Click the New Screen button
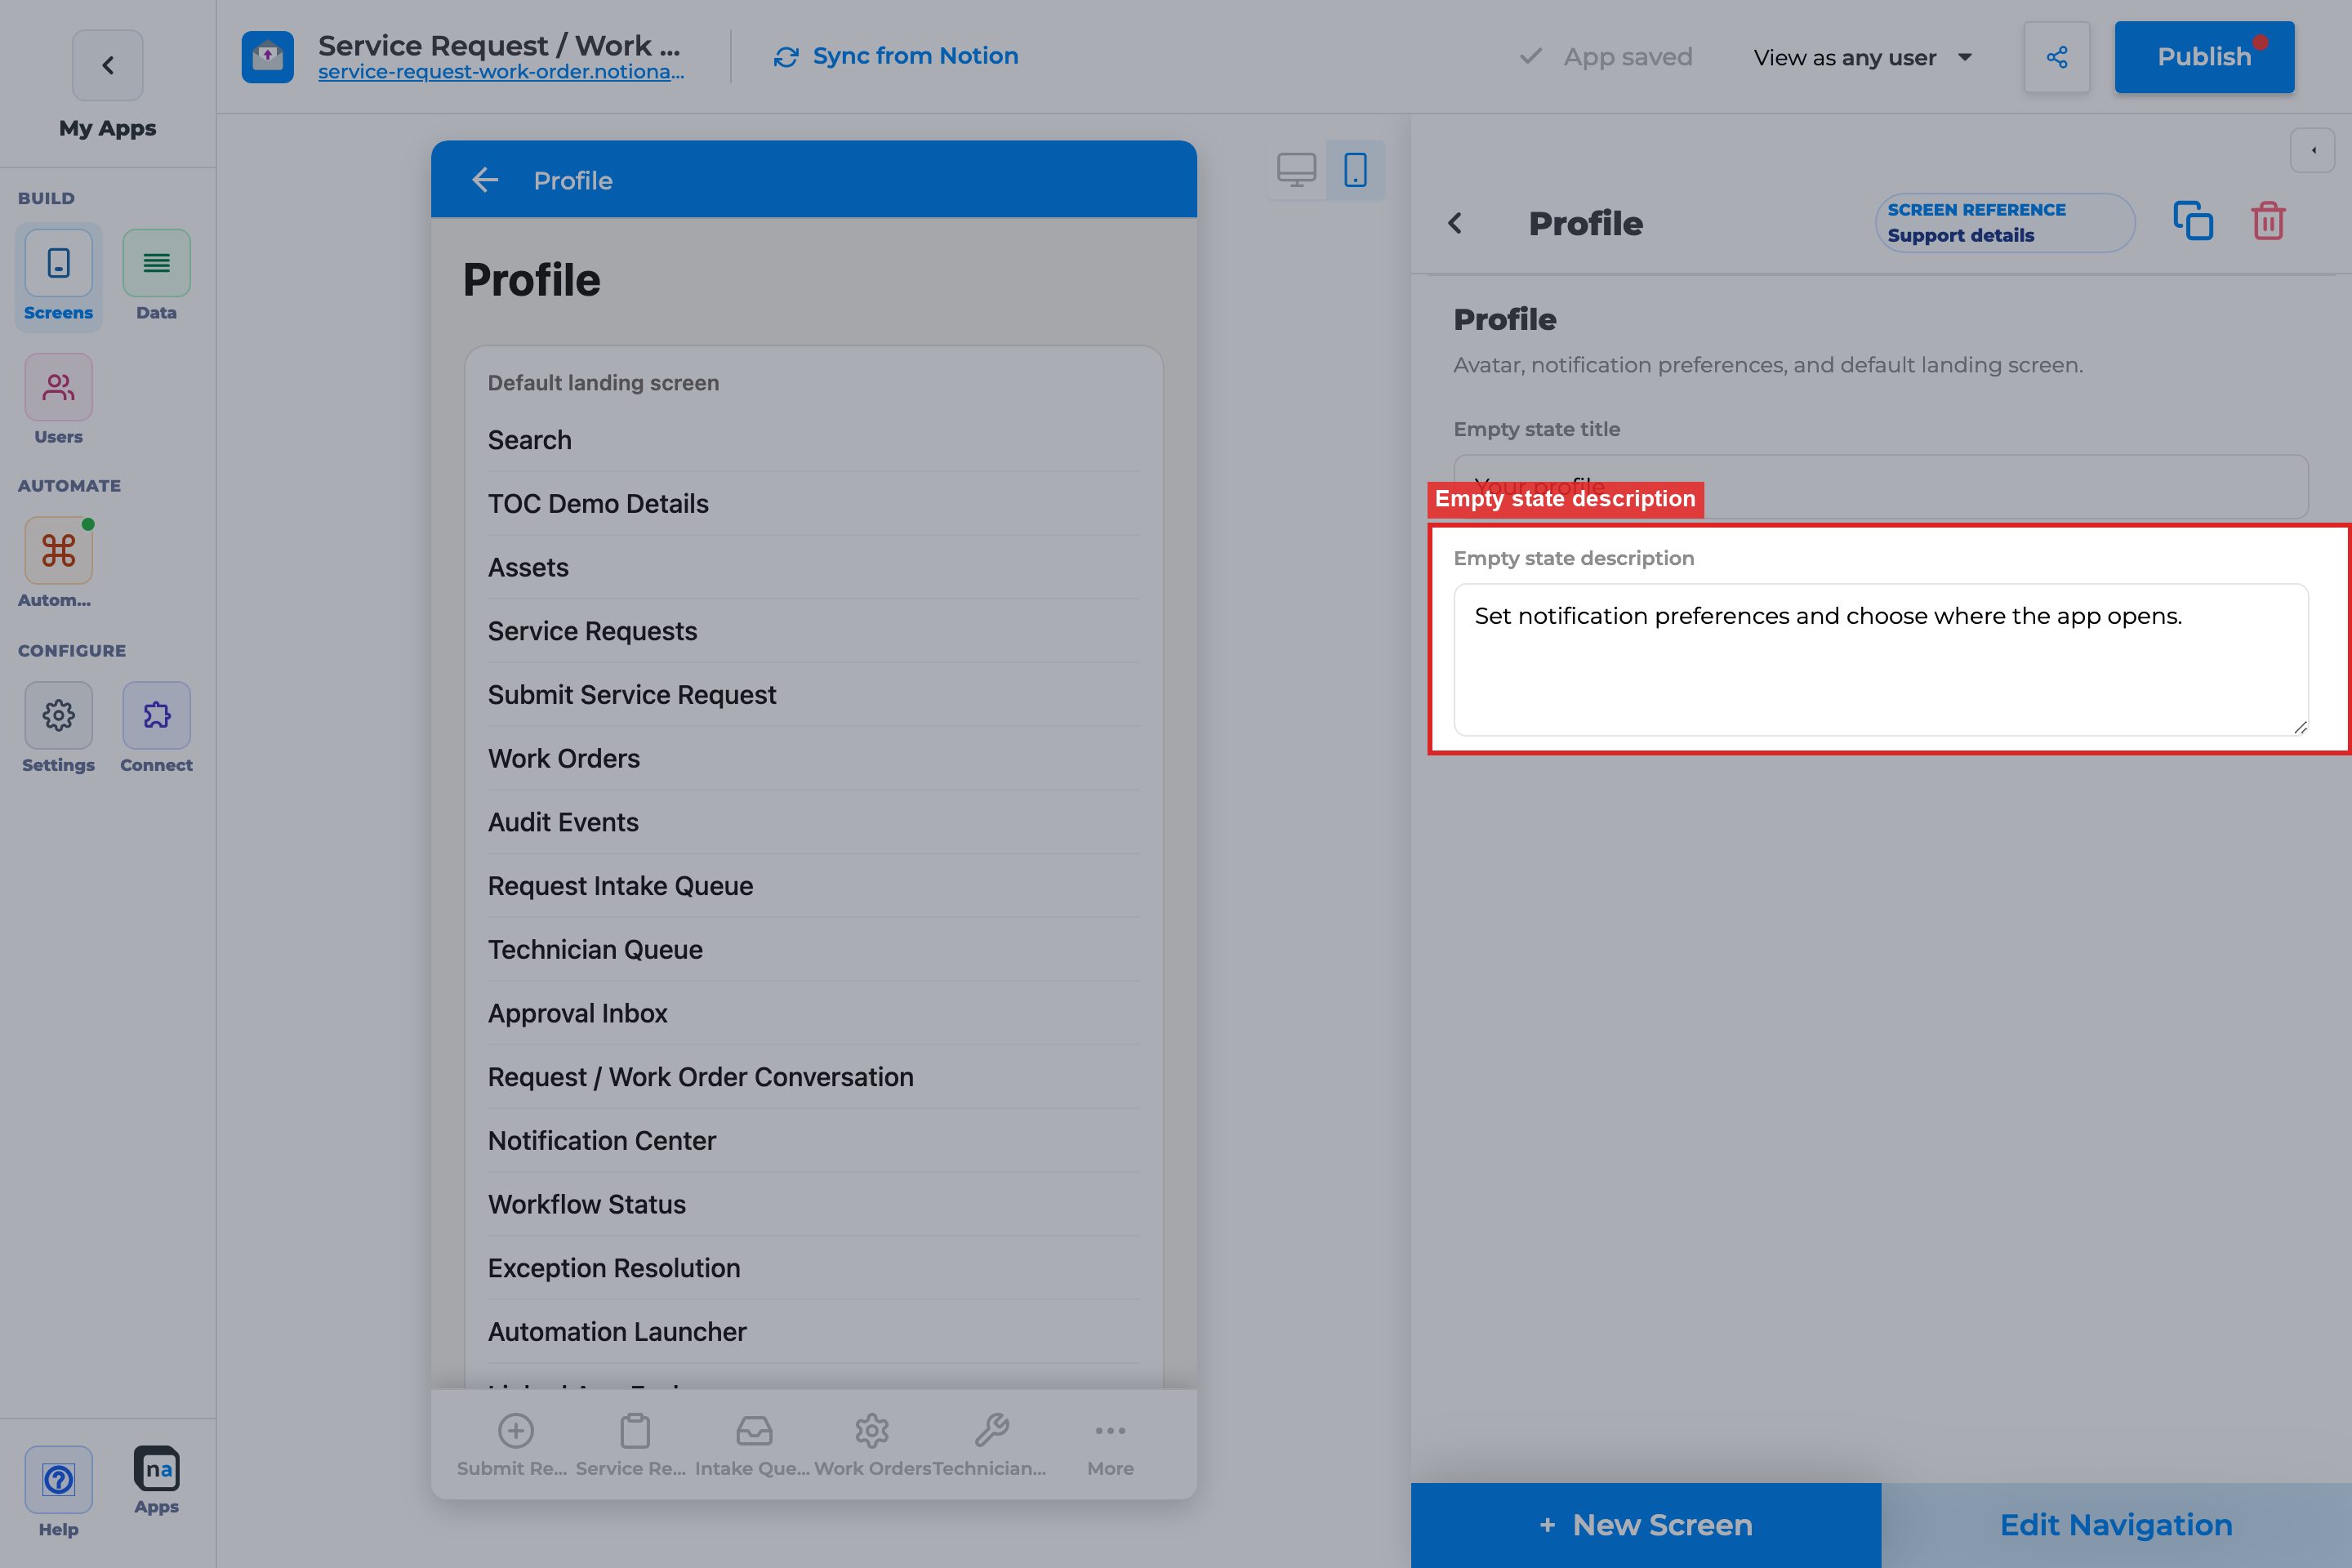This screenshot has height=1568, width=2352. pyautogui.click(x=1645, y=1524)
